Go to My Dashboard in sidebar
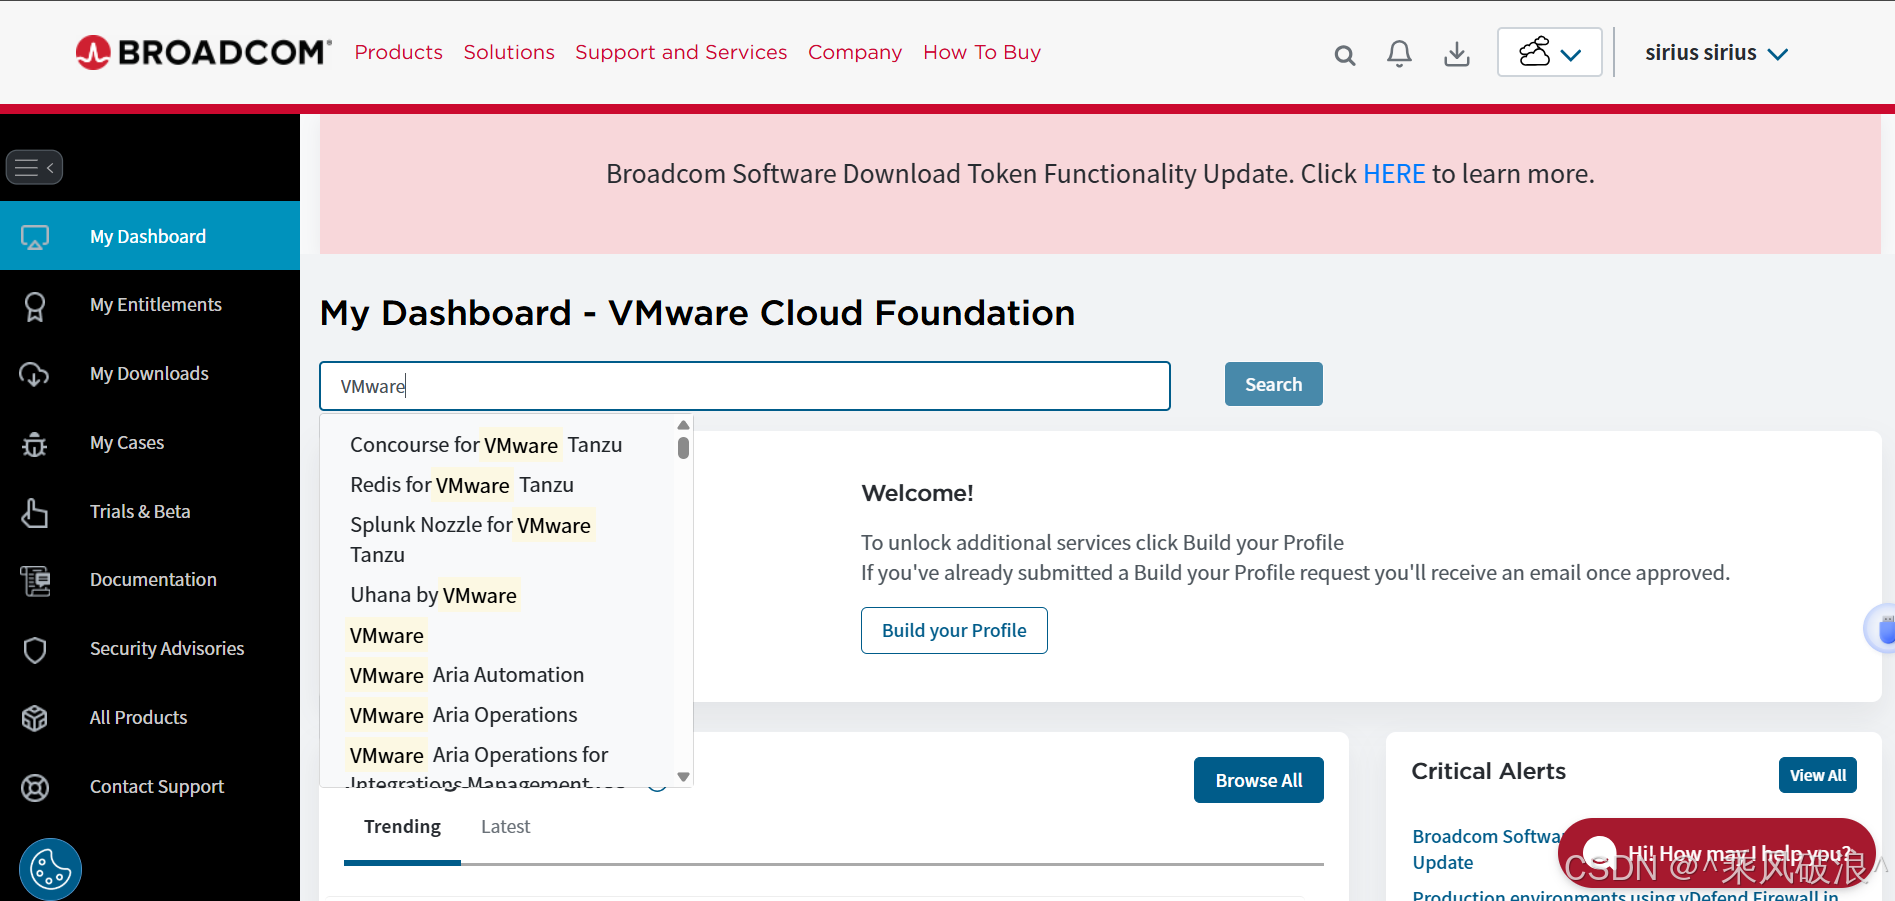The height and width of the screenshot is (901, 1895). pos(150,236)
